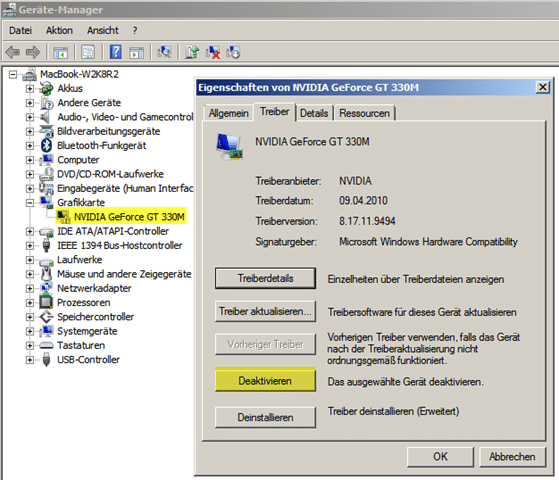Open the Datei menu
Screen dimensions: 559x480
[x=20, y=31]
